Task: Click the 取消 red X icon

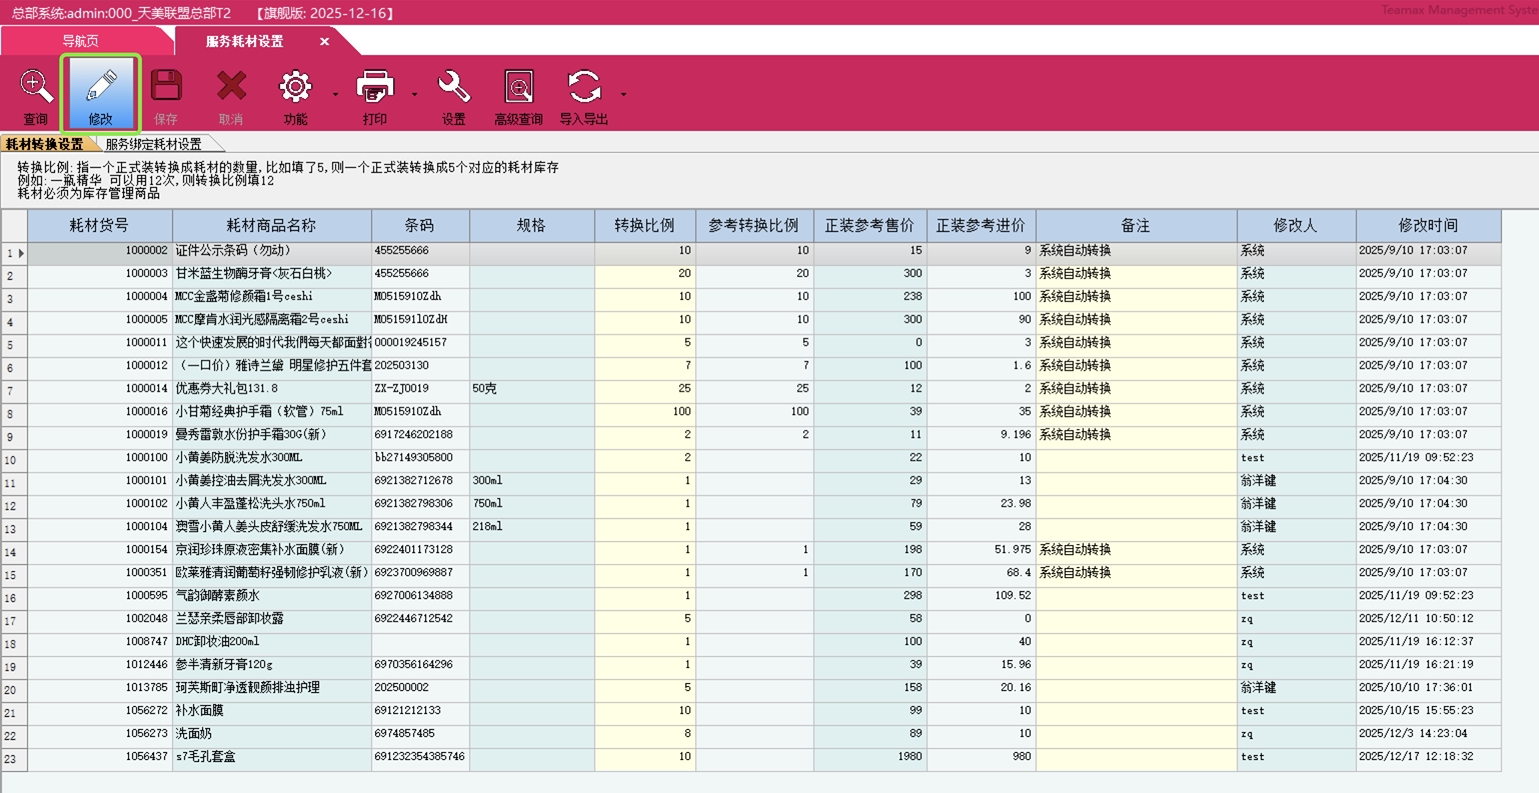Action: 231,88
